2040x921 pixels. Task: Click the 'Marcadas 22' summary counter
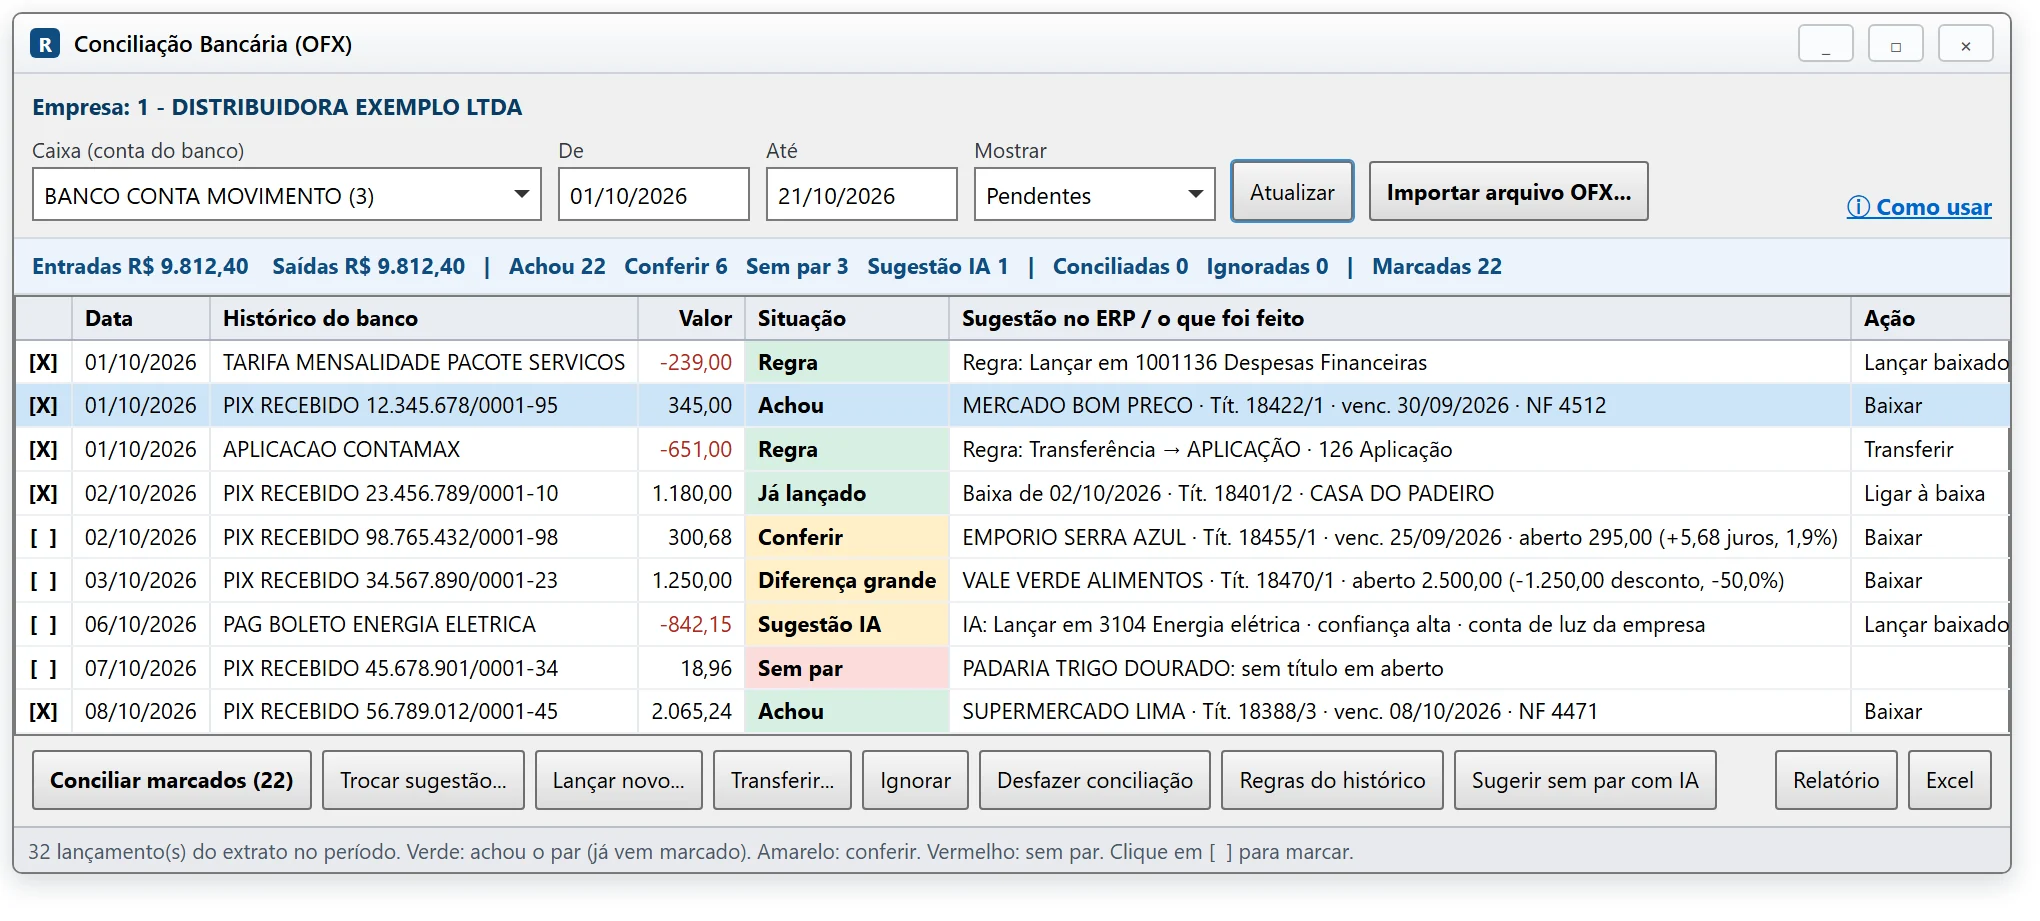[x=1436, y=266]
